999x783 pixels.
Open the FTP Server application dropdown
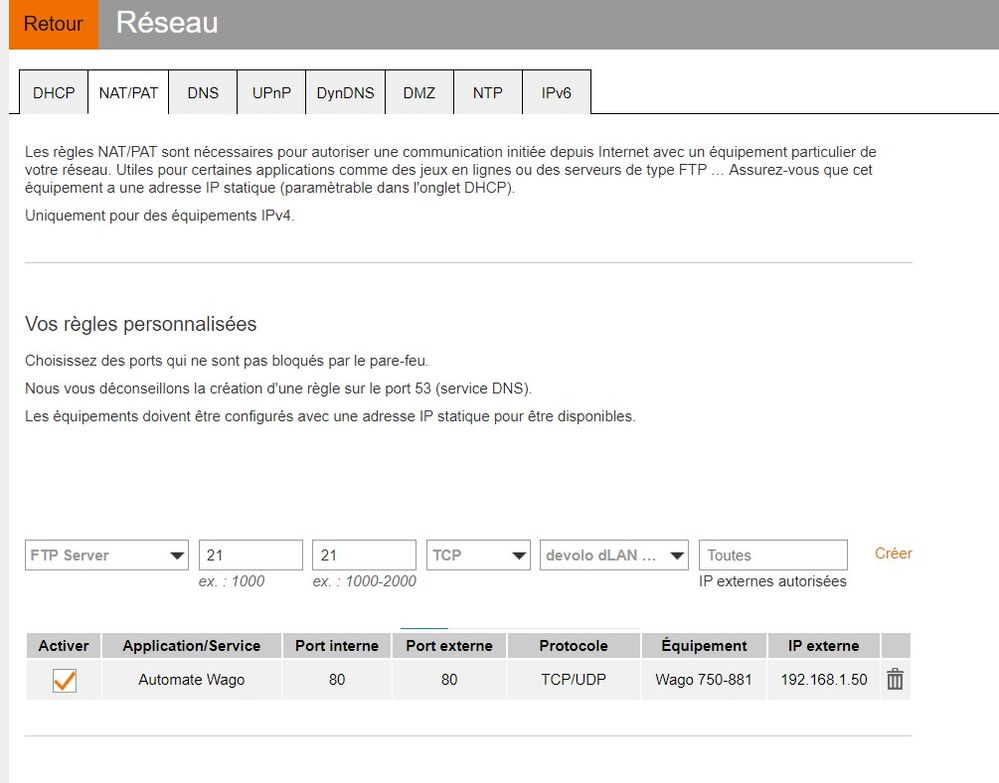coord(106,555)
